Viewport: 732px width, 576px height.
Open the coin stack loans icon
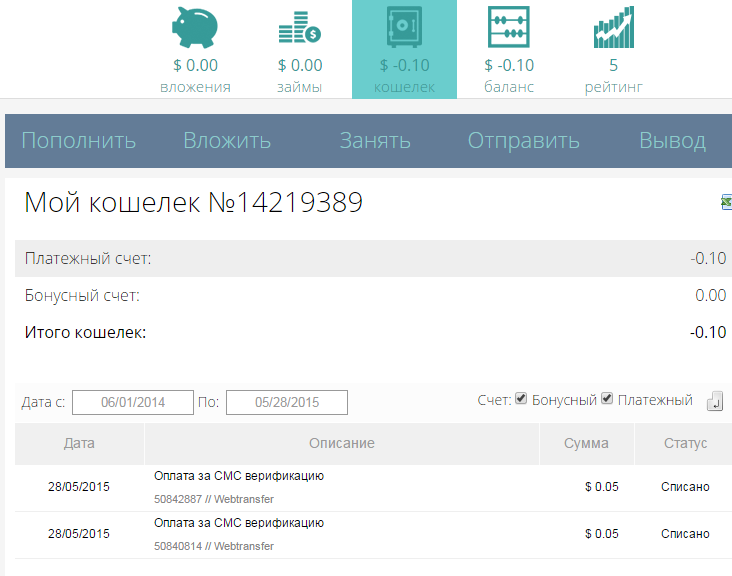coord(300,28)
